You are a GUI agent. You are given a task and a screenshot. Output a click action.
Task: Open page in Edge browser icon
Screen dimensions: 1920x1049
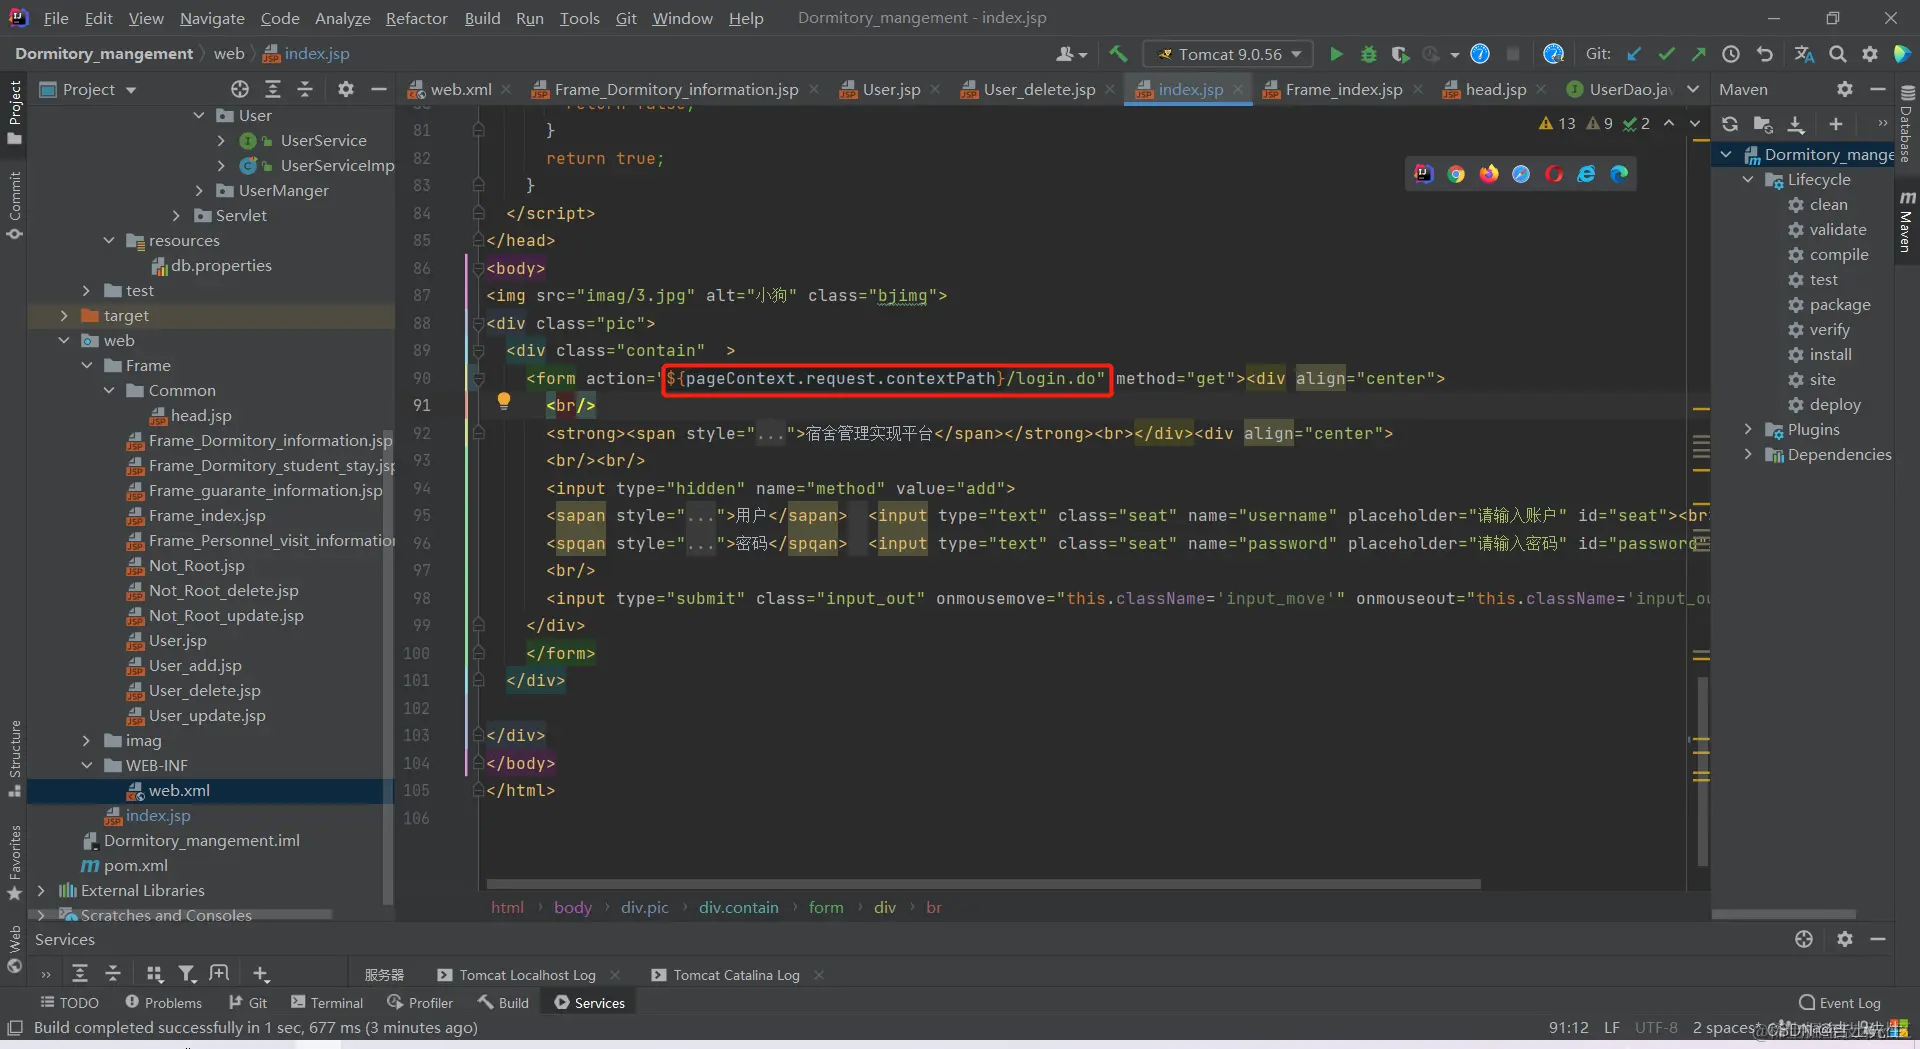1619,174
